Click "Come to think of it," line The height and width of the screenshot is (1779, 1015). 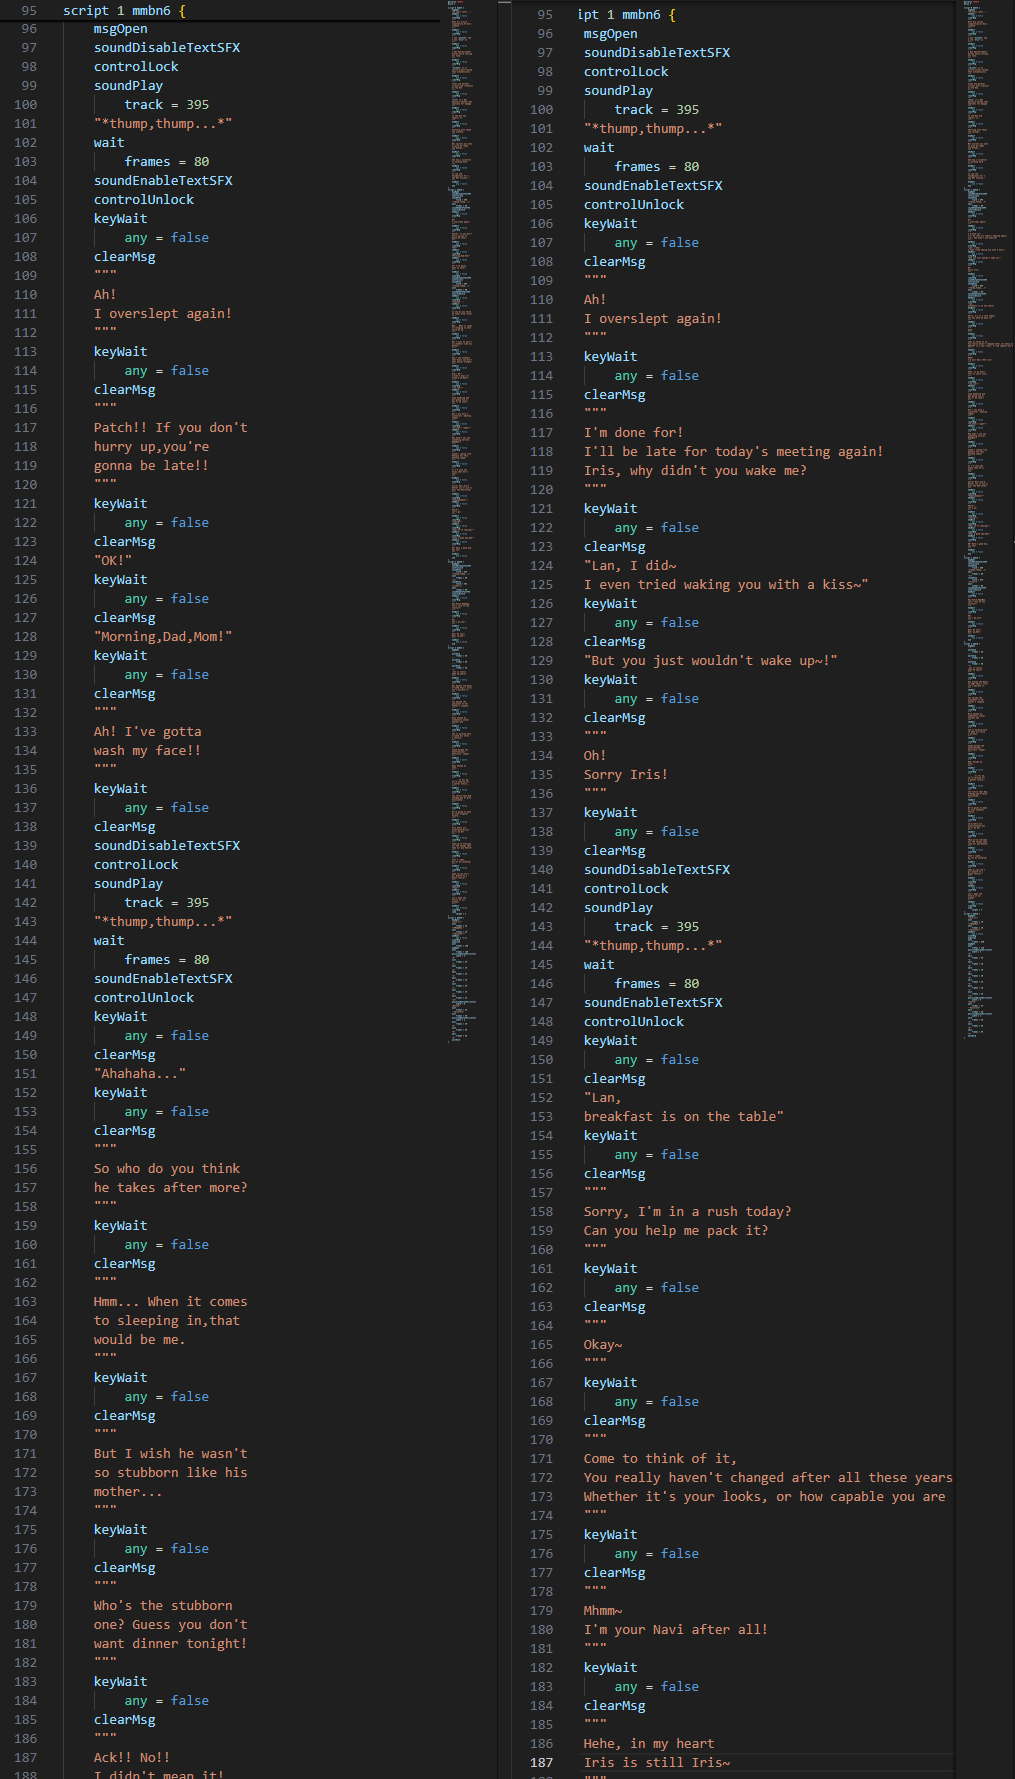[x=661, y=1459]
